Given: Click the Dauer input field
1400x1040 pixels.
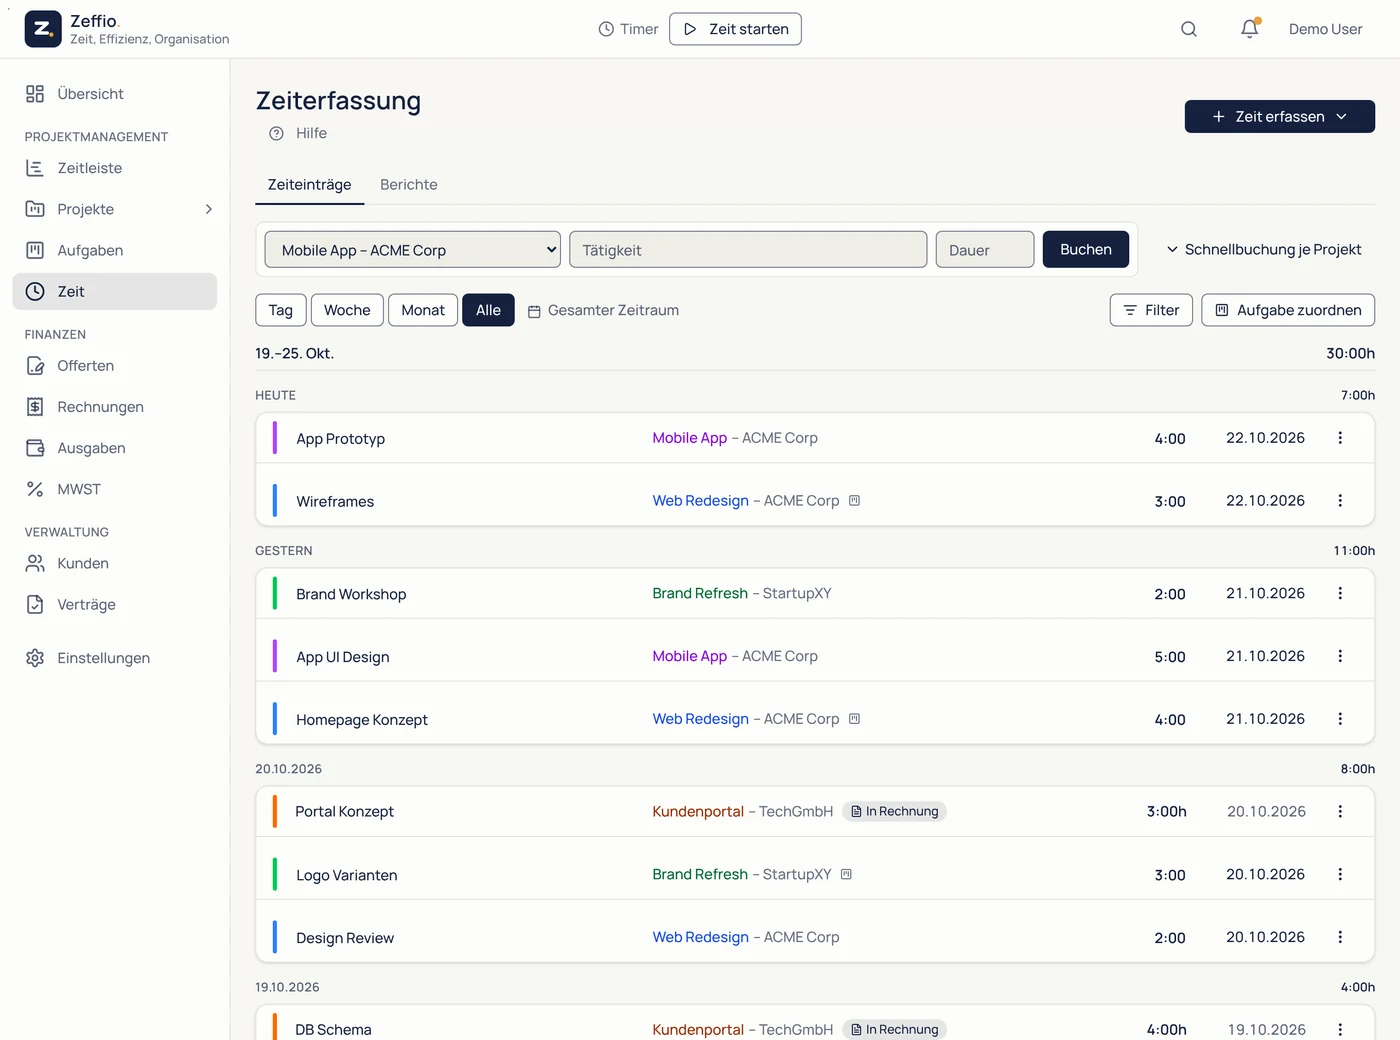Looking at the screenshot, I should (985, 250).
